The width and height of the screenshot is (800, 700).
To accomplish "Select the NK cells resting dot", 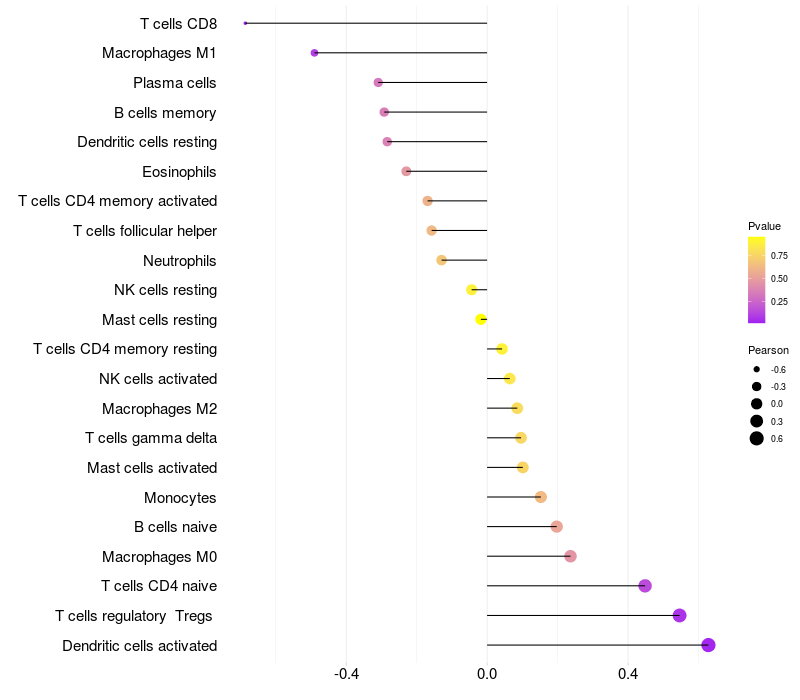I will point(472,290).
